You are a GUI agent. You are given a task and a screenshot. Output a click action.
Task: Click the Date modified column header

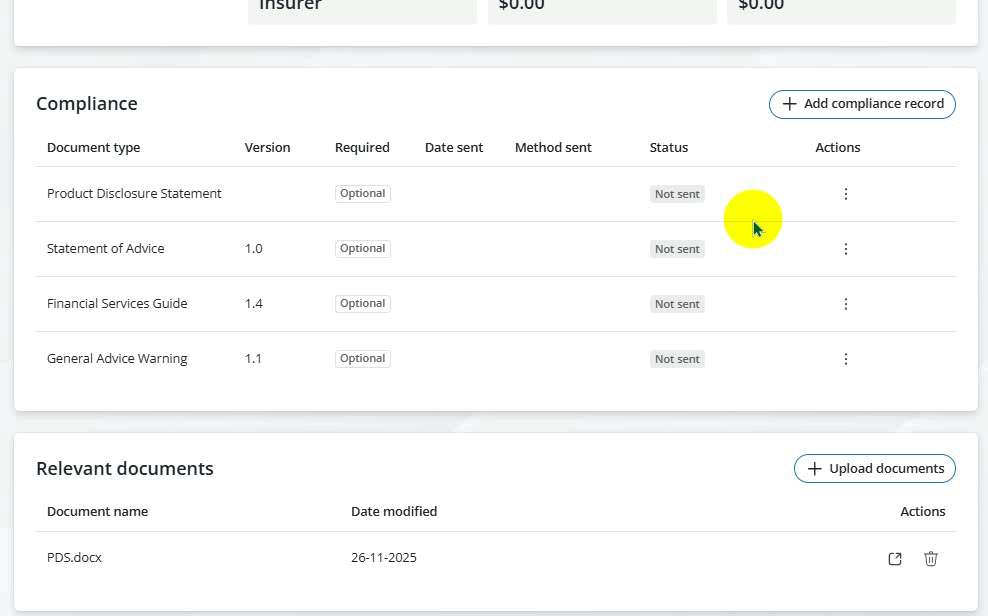[x=394, y=512]
